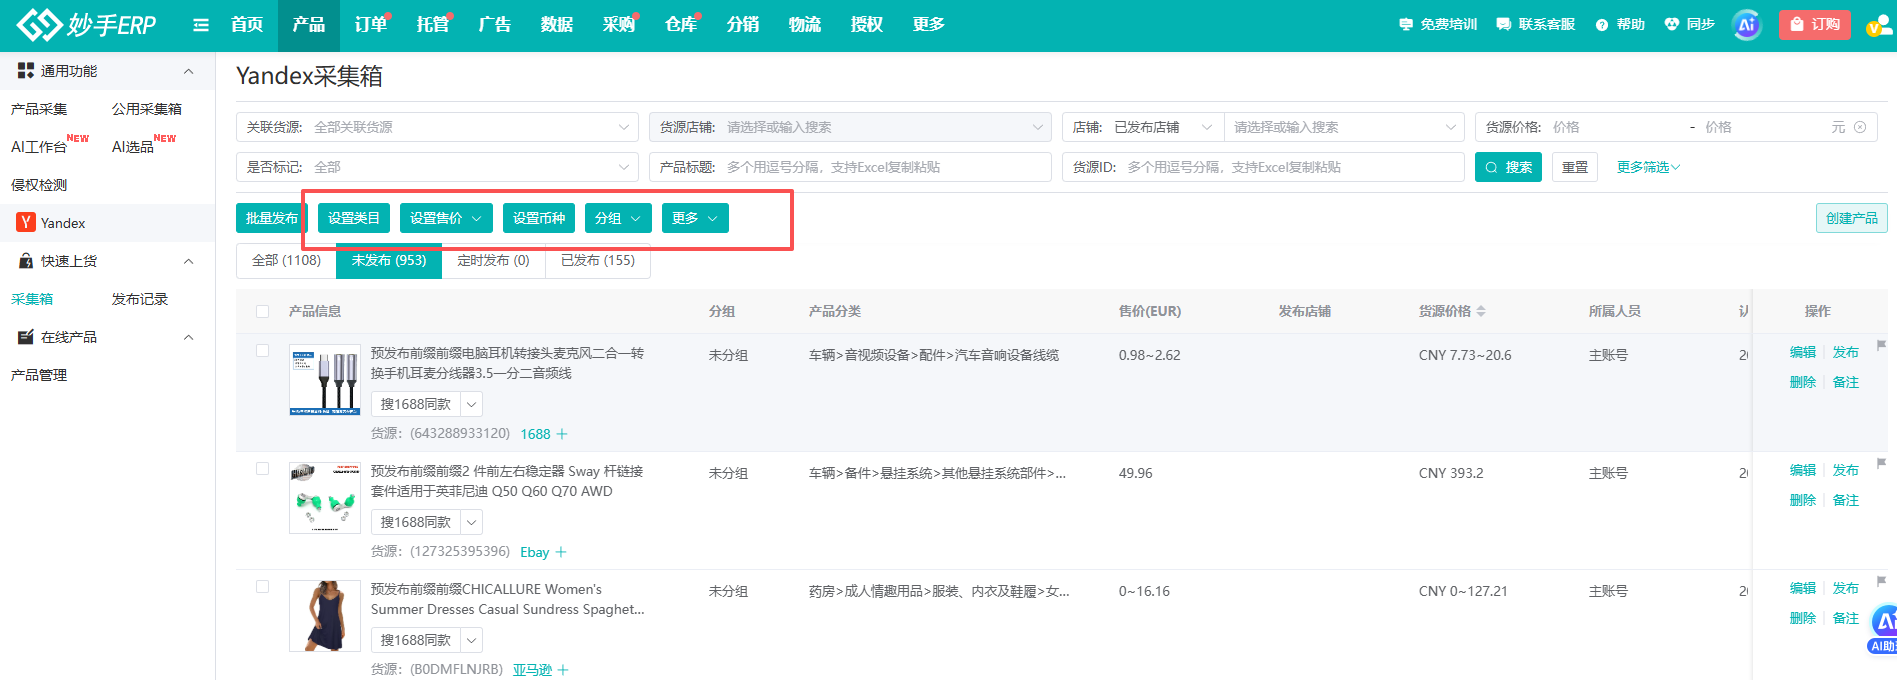
Task: Click 设置币种 button
Action: pos(539,218)
